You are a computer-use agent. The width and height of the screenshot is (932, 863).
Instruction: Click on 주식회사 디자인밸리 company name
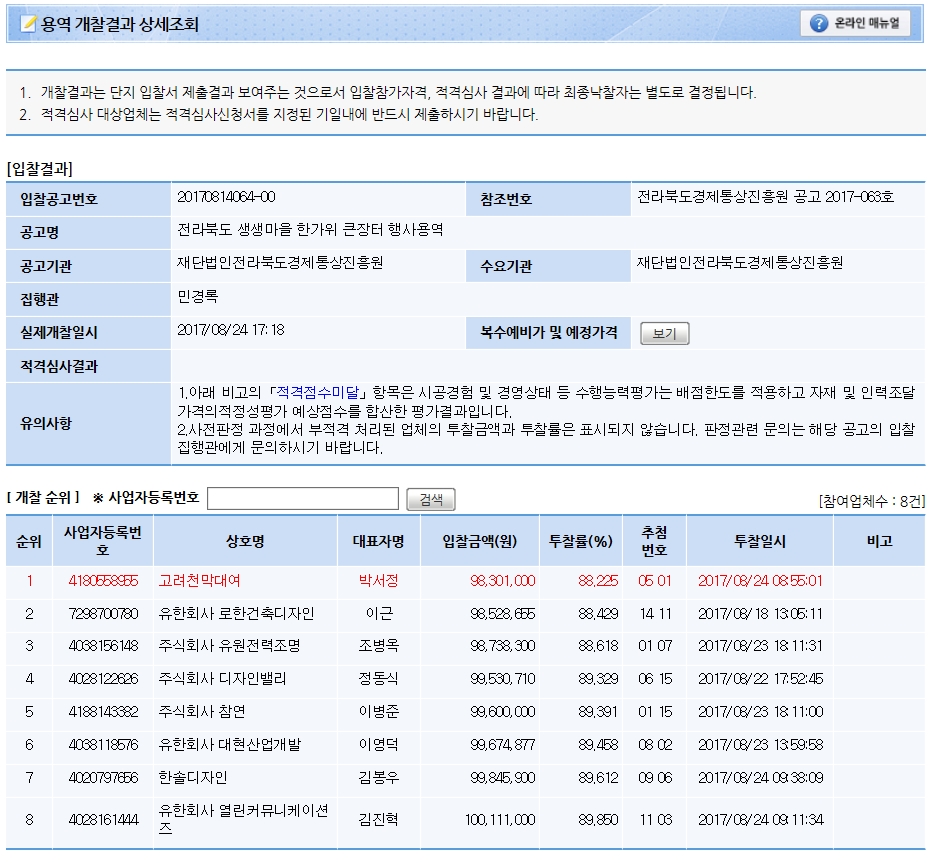point(222,679)
